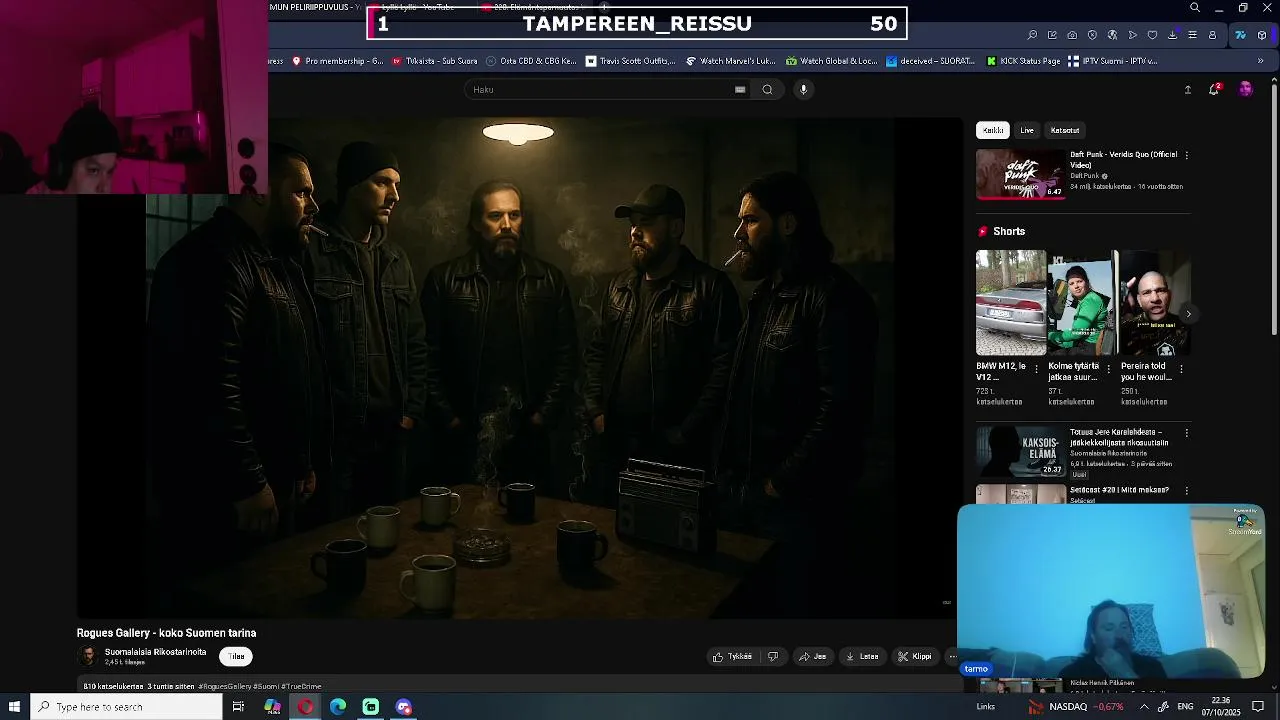Screen dimensions: 1280x720
Task: Select the Live filter chip
Action: [1027, 130]
